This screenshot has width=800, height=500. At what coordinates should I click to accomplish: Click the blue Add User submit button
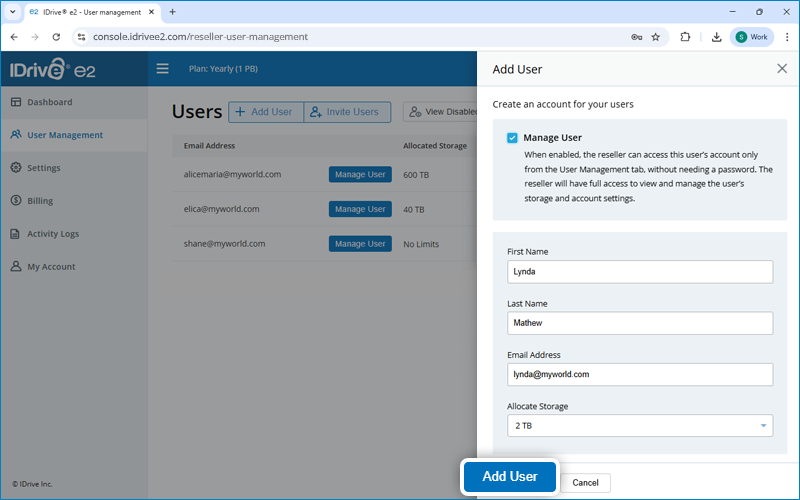point(509,477)
